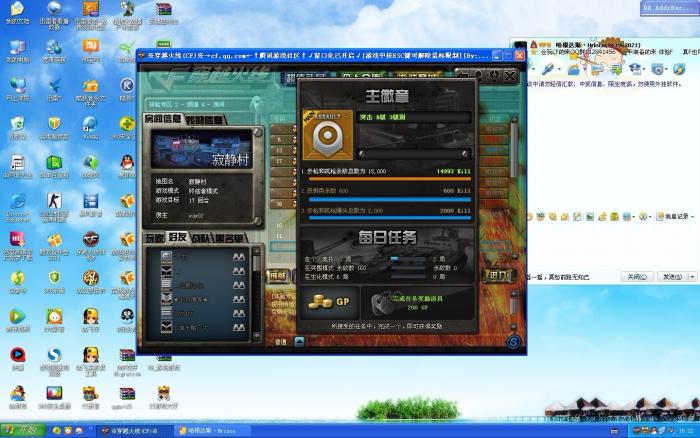Click the friends list vertical scrollbar
700x438 pixels.
pos(256,295)
